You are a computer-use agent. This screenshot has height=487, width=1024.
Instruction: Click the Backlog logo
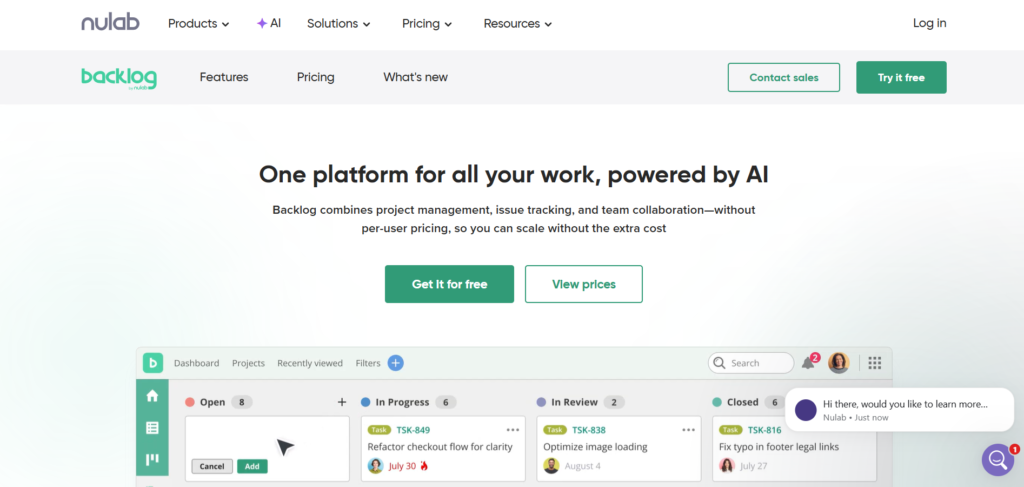[x=118, y=78]
